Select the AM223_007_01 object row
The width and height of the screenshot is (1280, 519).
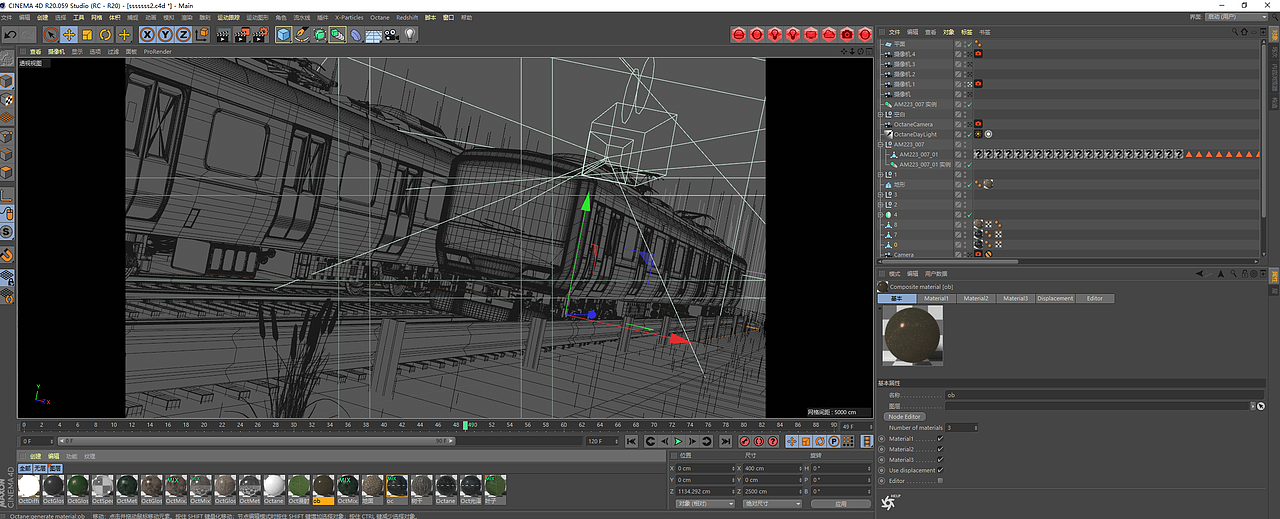tap(919, 154)
